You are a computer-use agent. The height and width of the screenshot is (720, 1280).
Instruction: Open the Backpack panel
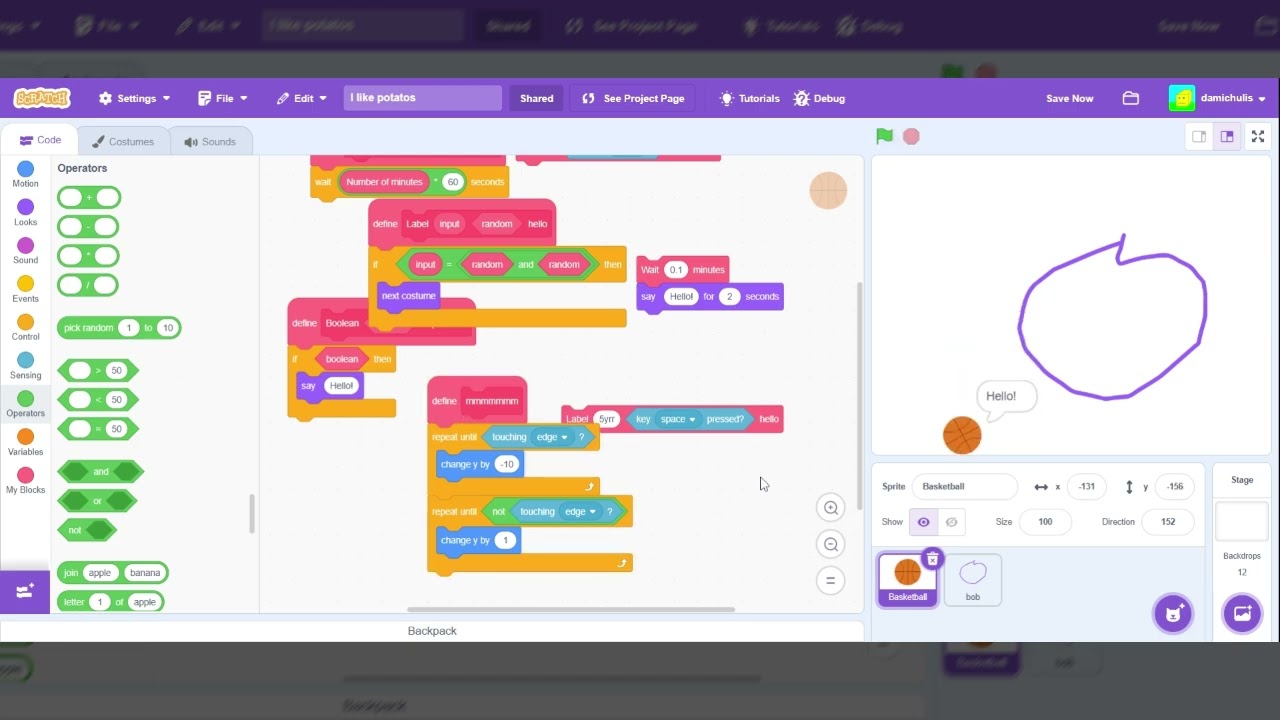(x=432, y=631)
